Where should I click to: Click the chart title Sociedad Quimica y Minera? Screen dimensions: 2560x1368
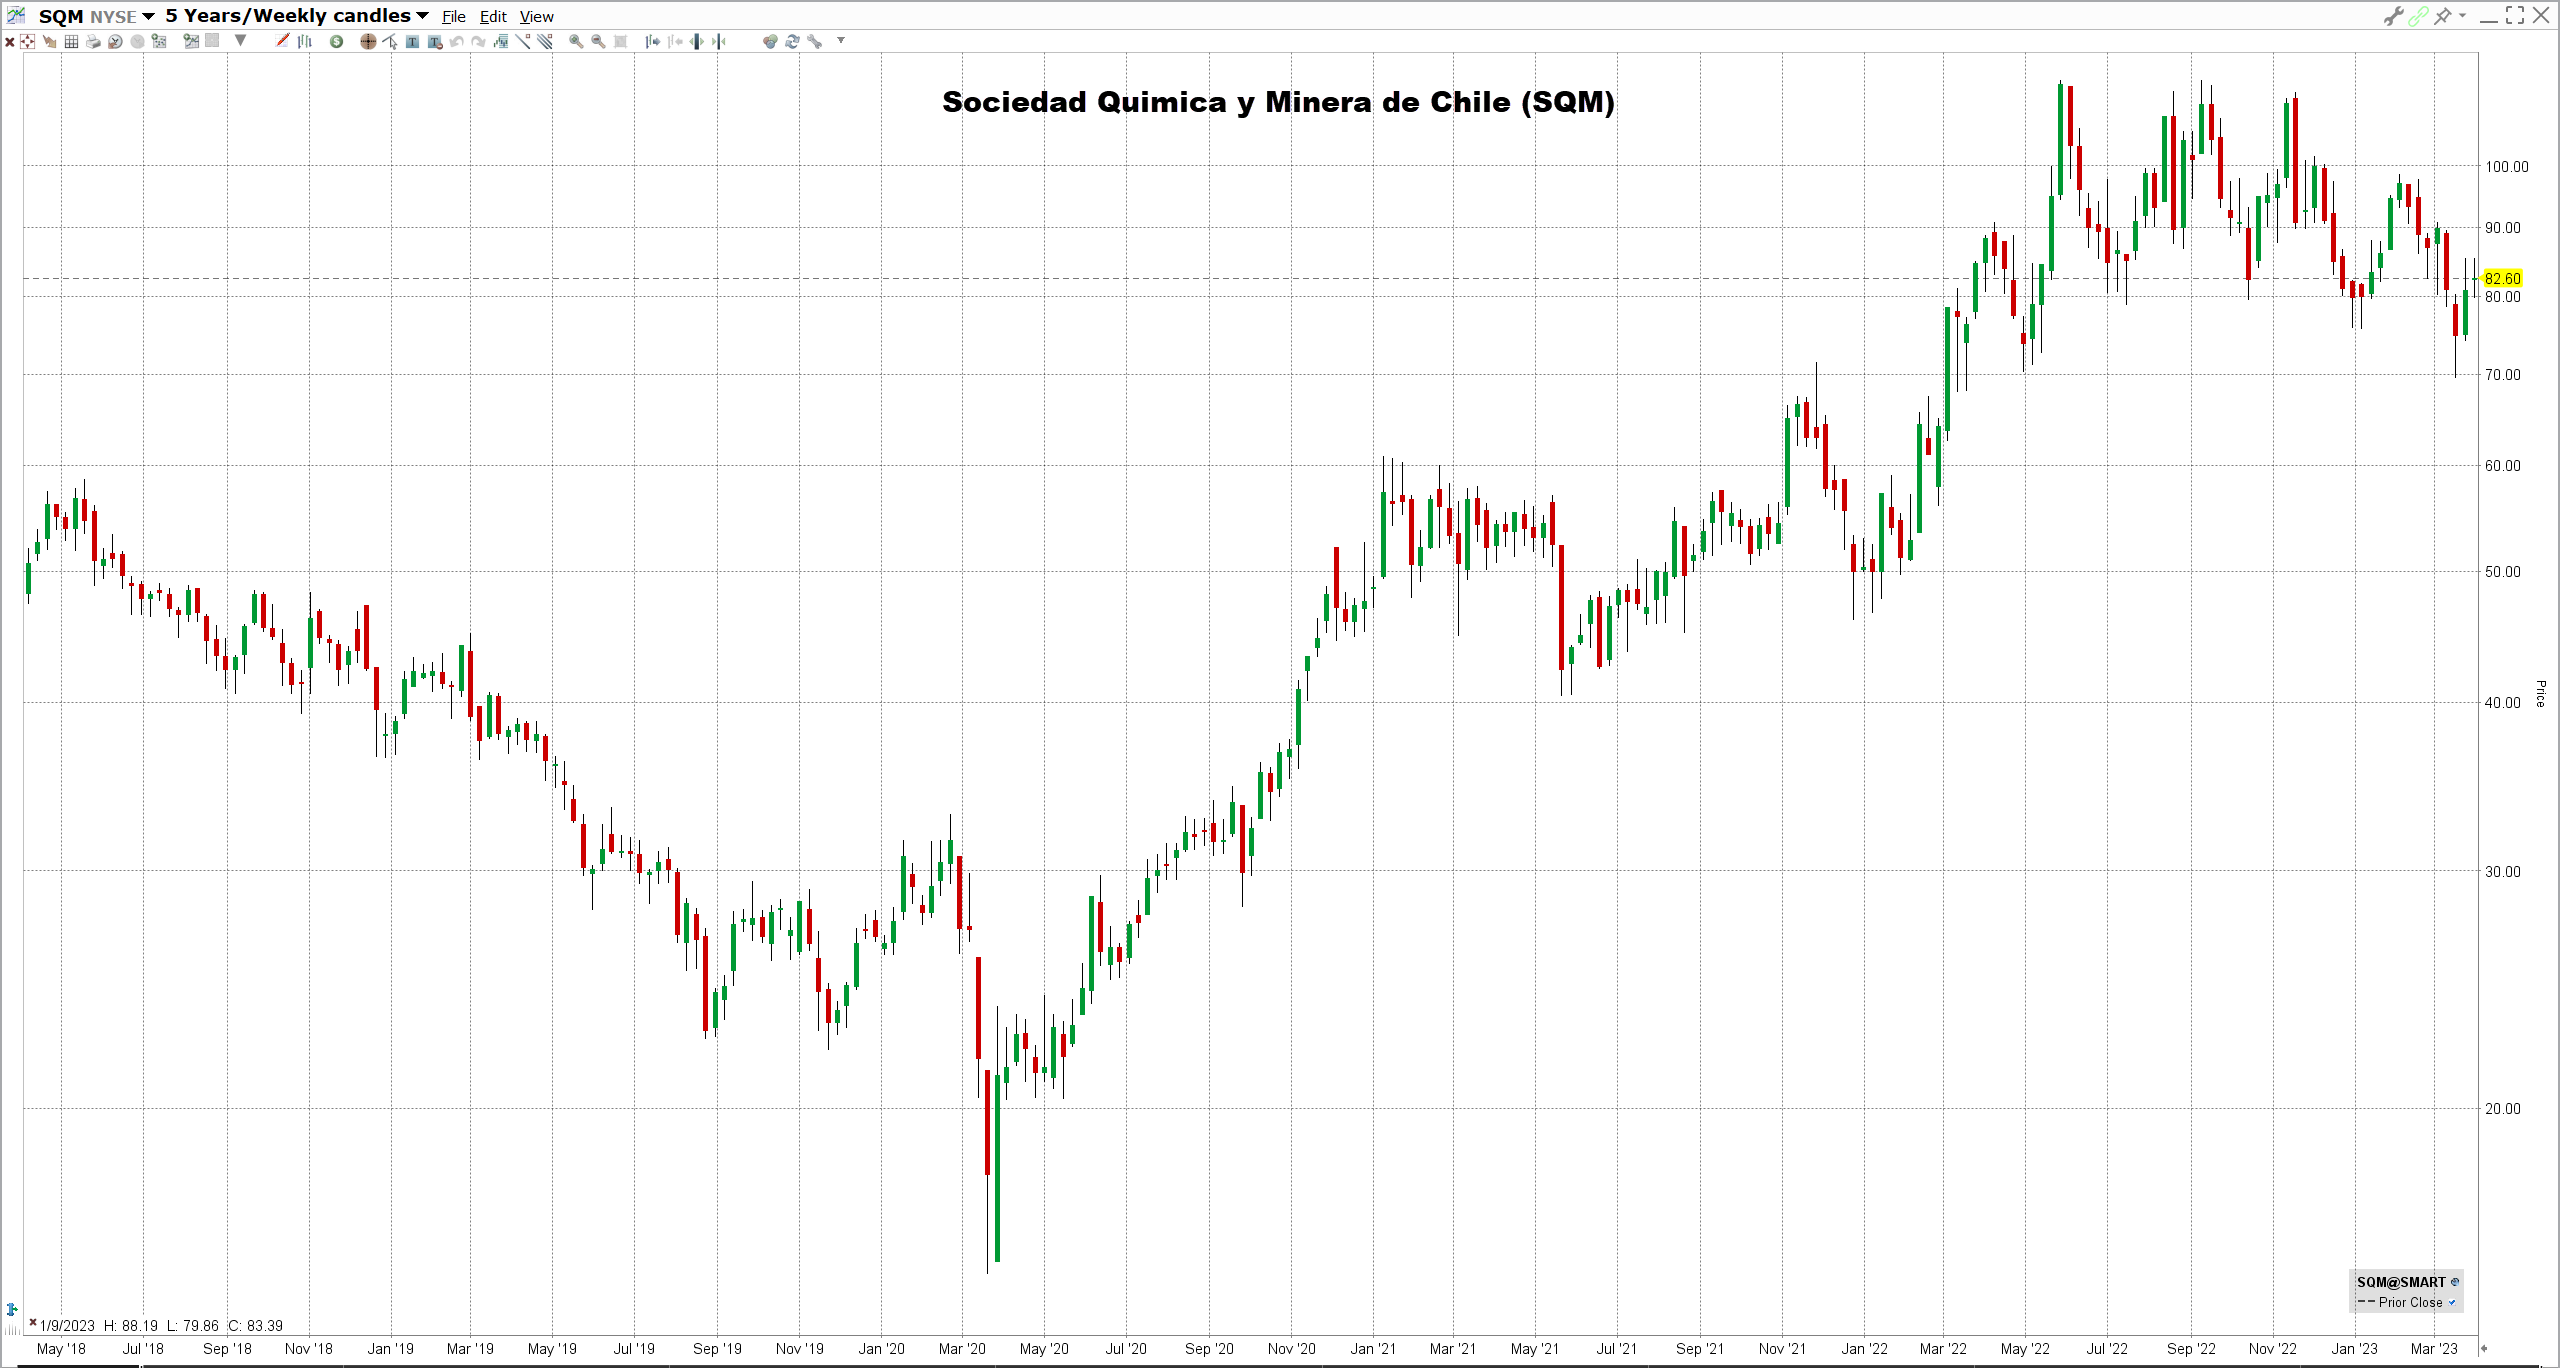[1278, 102]
